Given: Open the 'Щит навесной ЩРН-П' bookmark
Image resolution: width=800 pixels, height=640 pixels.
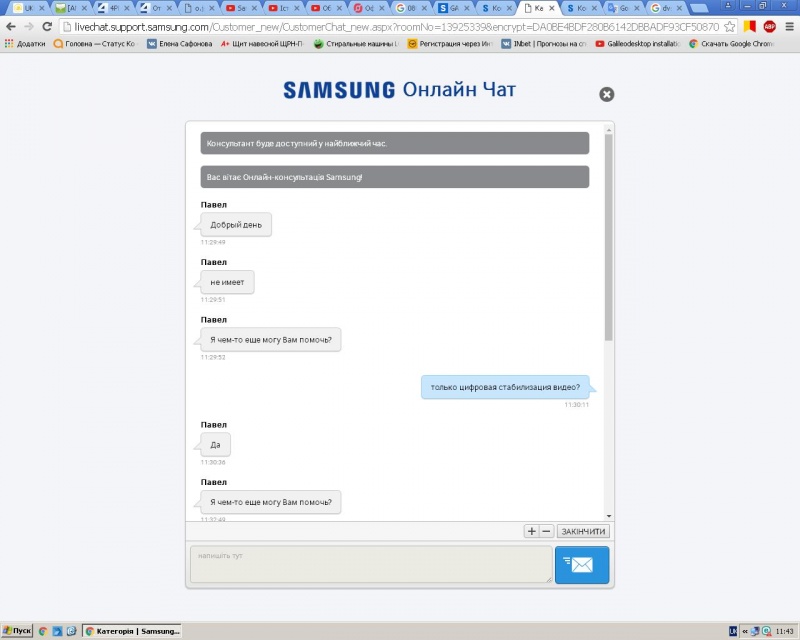Looking at the screenshot, I should point(263,44).
